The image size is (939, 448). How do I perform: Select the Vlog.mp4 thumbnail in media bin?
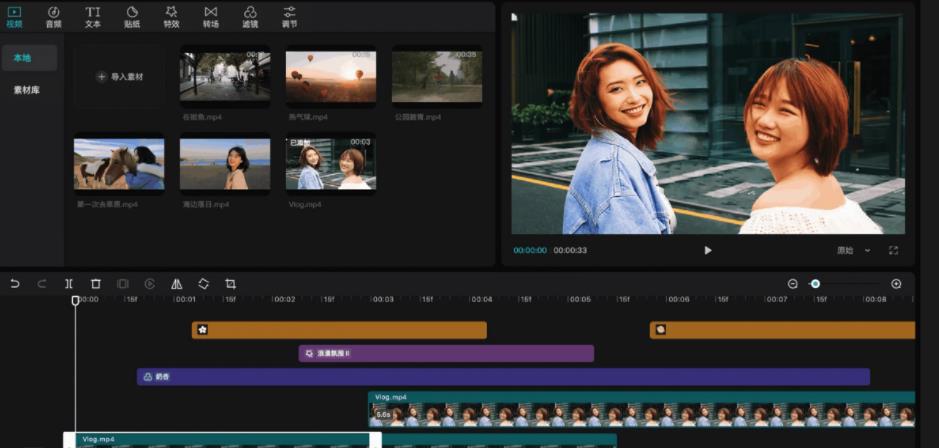pyautogui.click(x=331, y=164)
